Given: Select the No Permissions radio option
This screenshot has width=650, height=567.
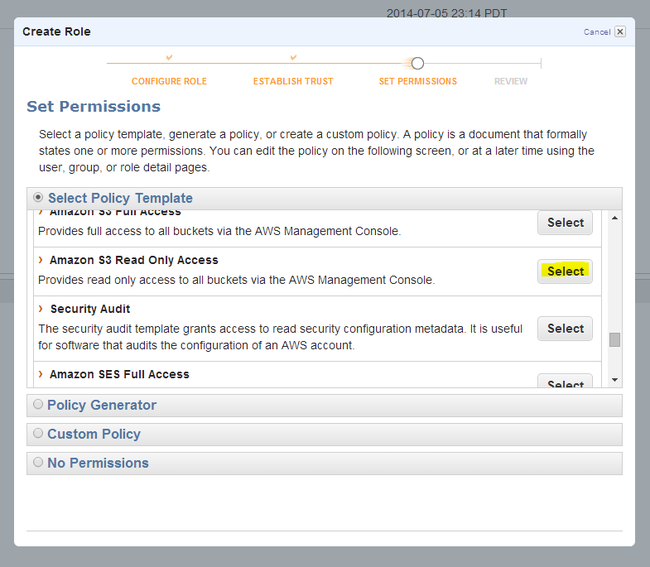Looking at the screenshot, I should [x=38, y=463].
